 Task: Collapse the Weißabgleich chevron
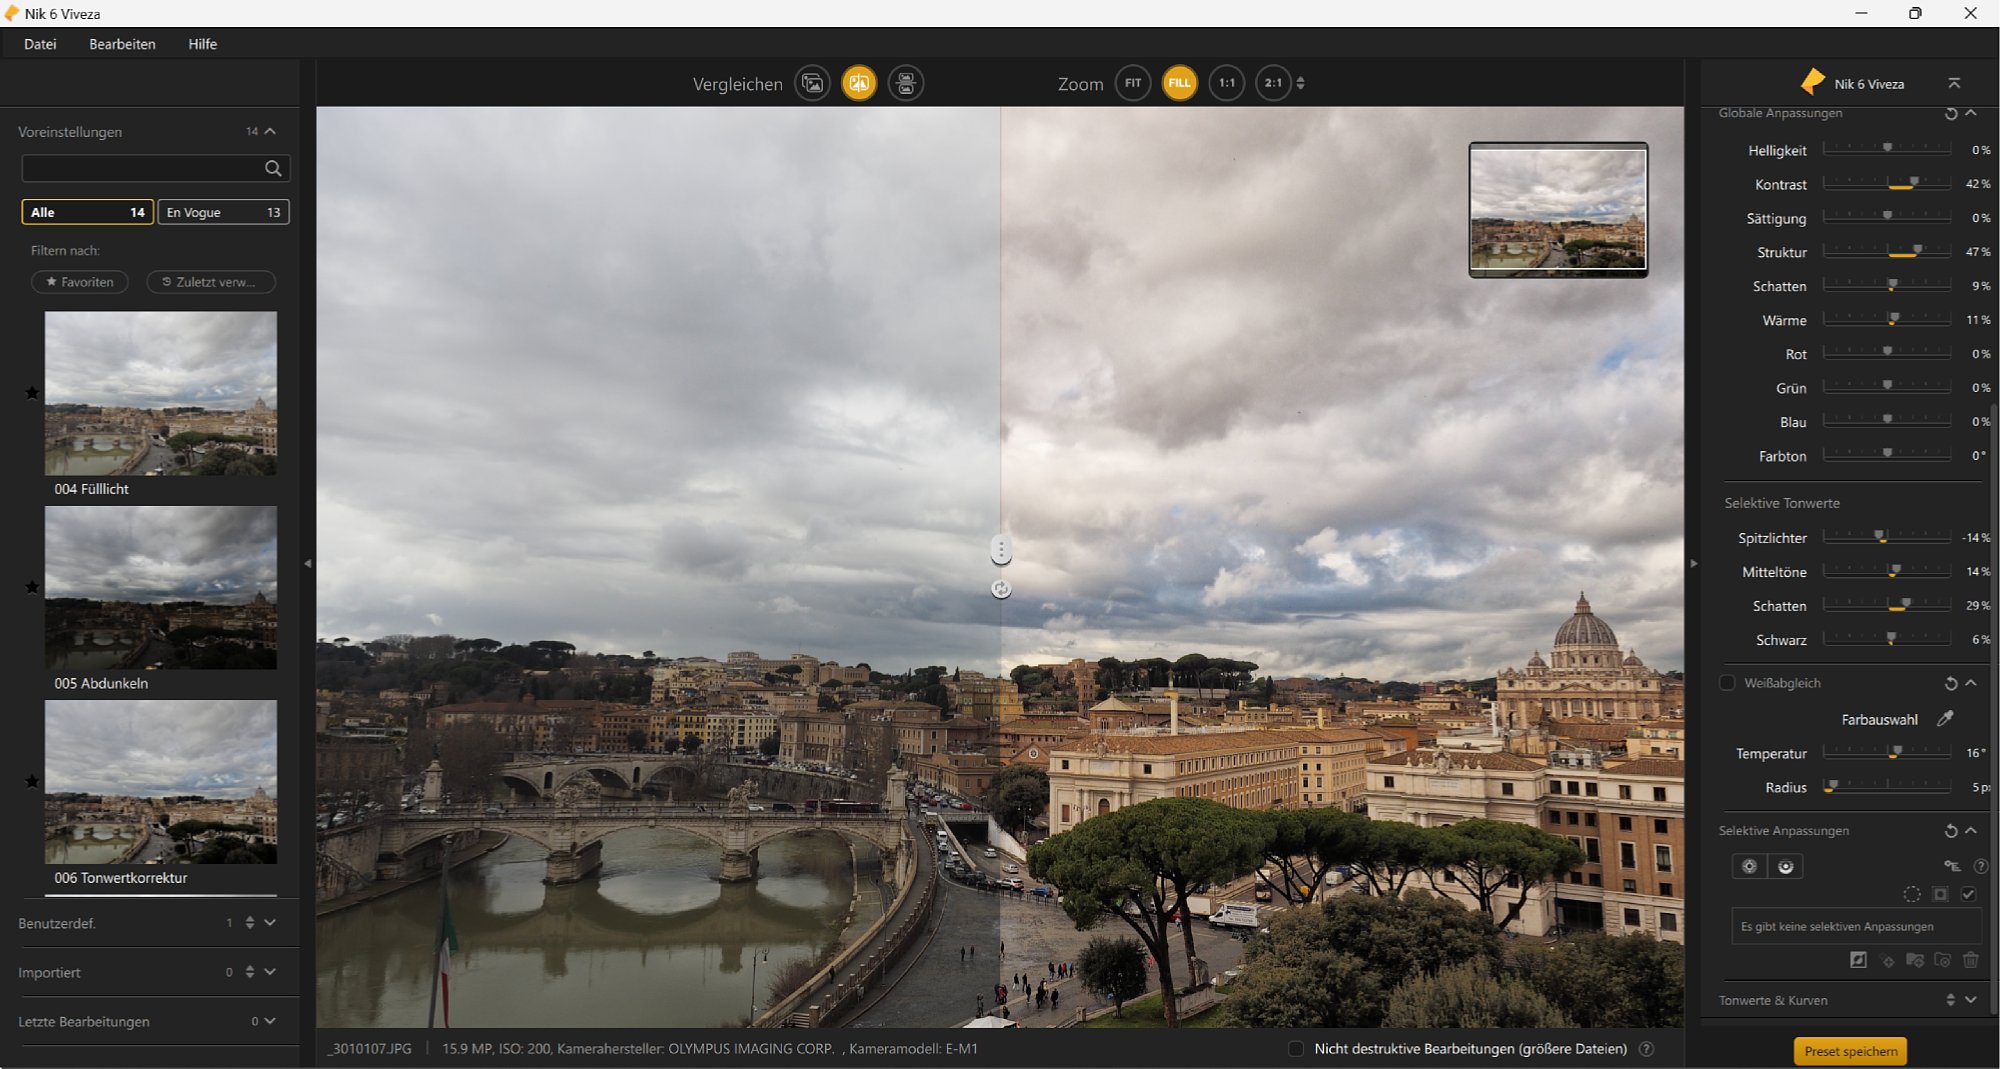[x=1971, y=683]
